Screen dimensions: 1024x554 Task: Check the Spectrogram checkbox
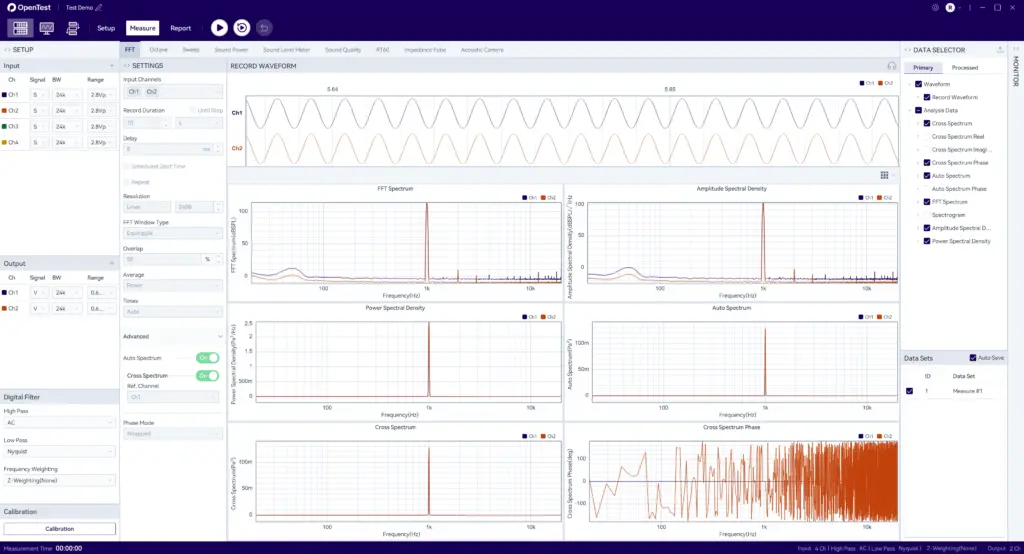click(927, 214)
